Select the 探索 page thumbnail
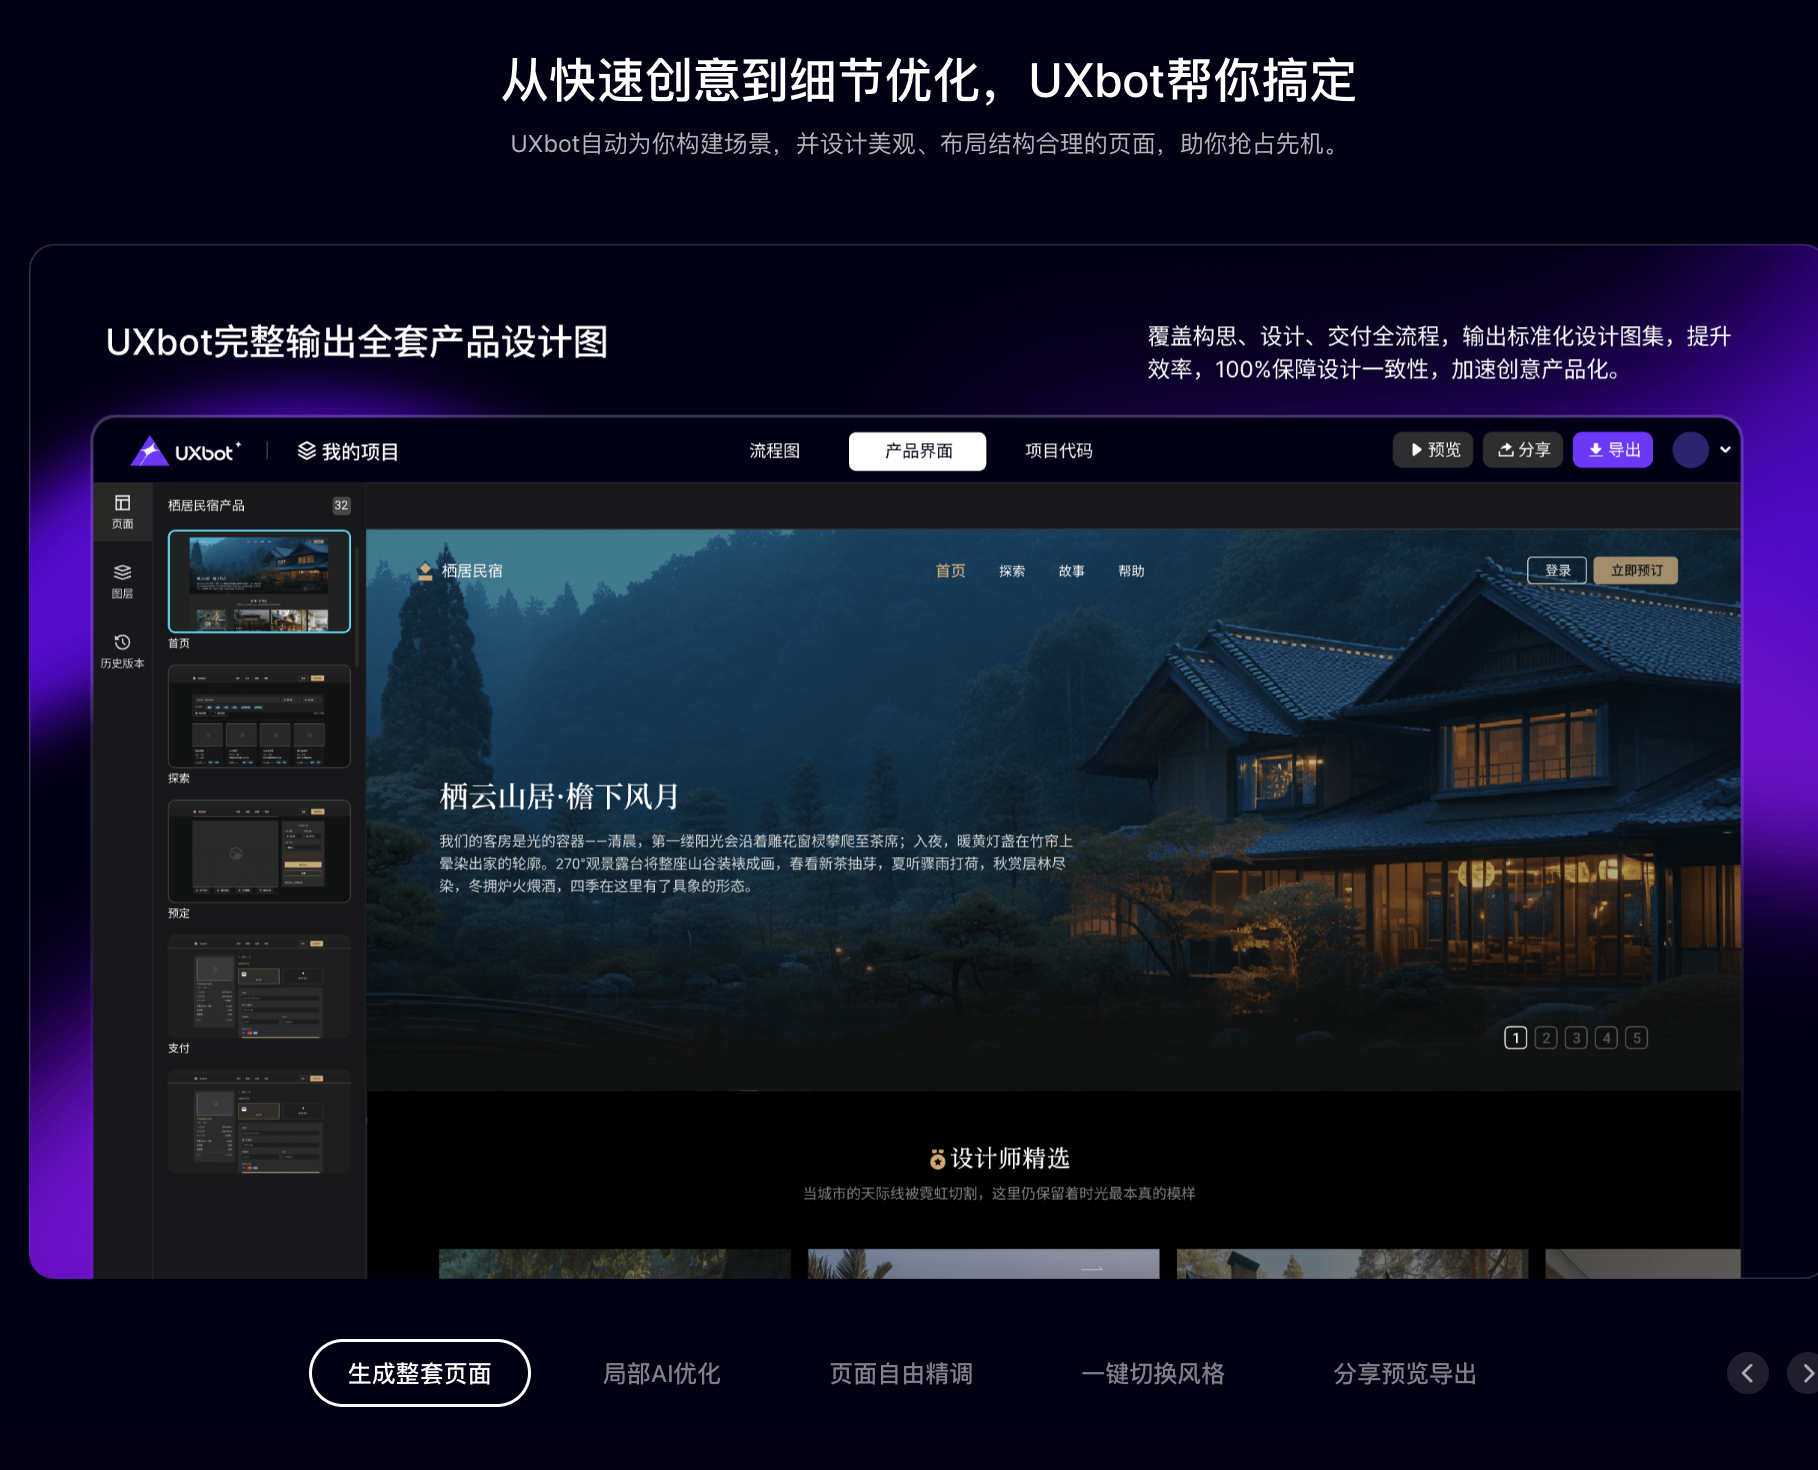This screenshot has height=1470, width=1818. click(x=259, y=716)
